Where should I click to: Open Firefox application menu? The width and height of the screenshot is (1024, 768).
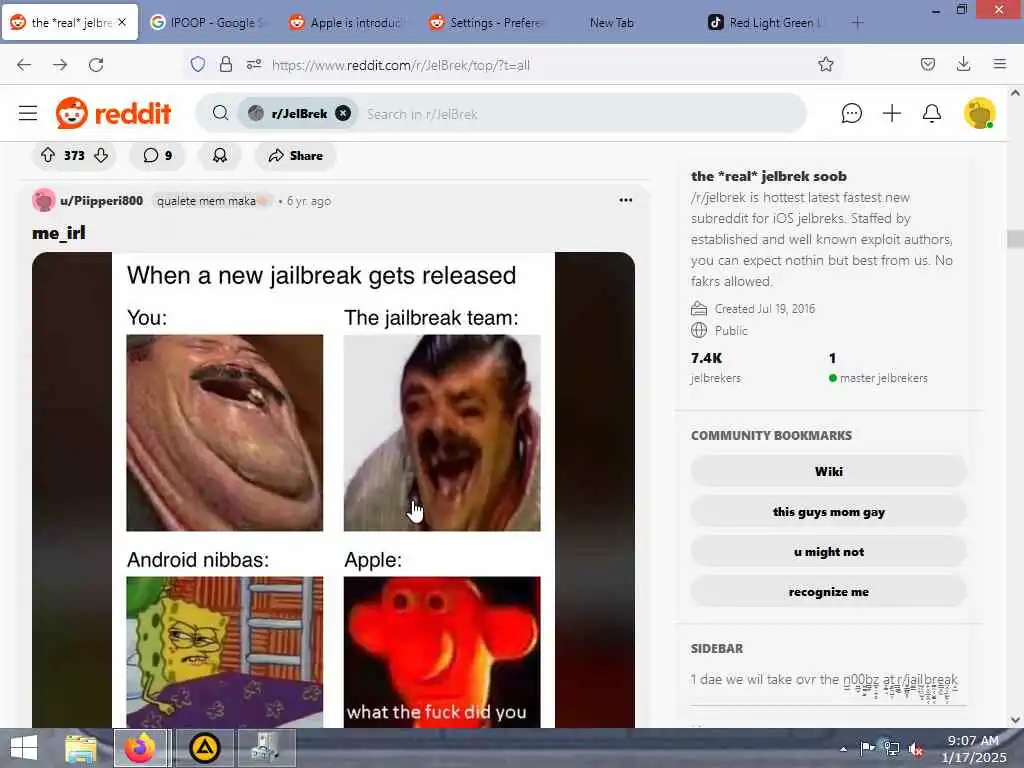click(x=999, y=64)
